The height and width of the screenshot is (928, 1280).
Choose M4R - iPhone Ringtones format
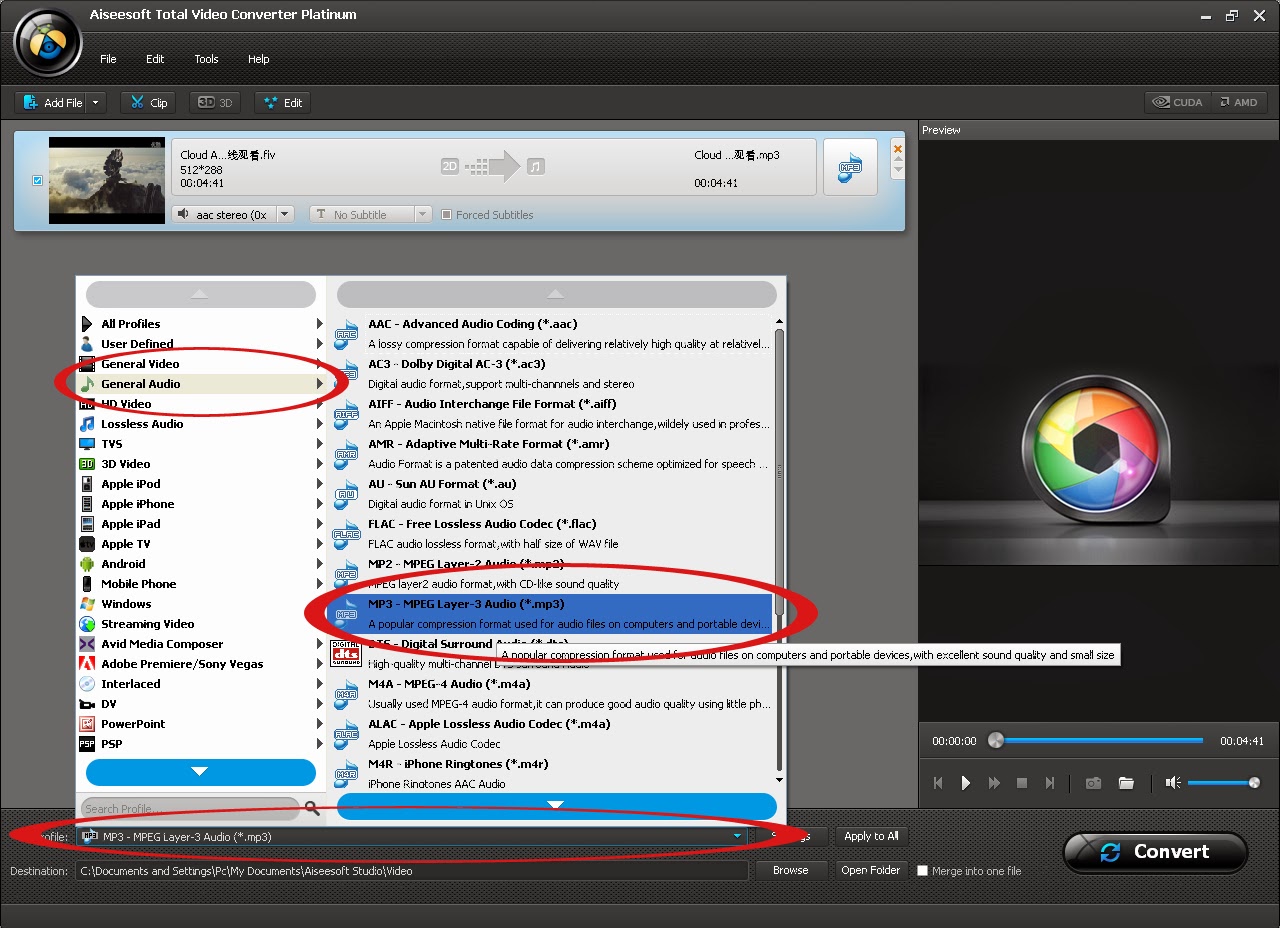552,774
